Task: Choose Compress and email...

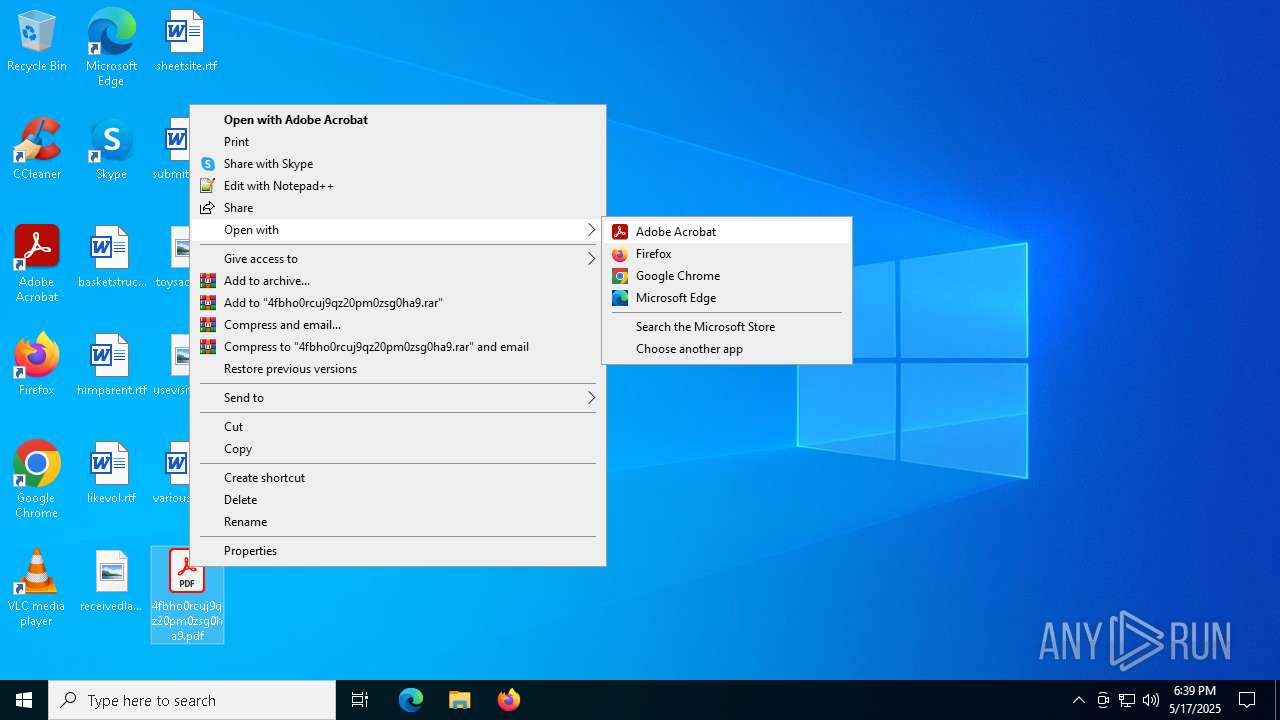Action: pos(398,325)
